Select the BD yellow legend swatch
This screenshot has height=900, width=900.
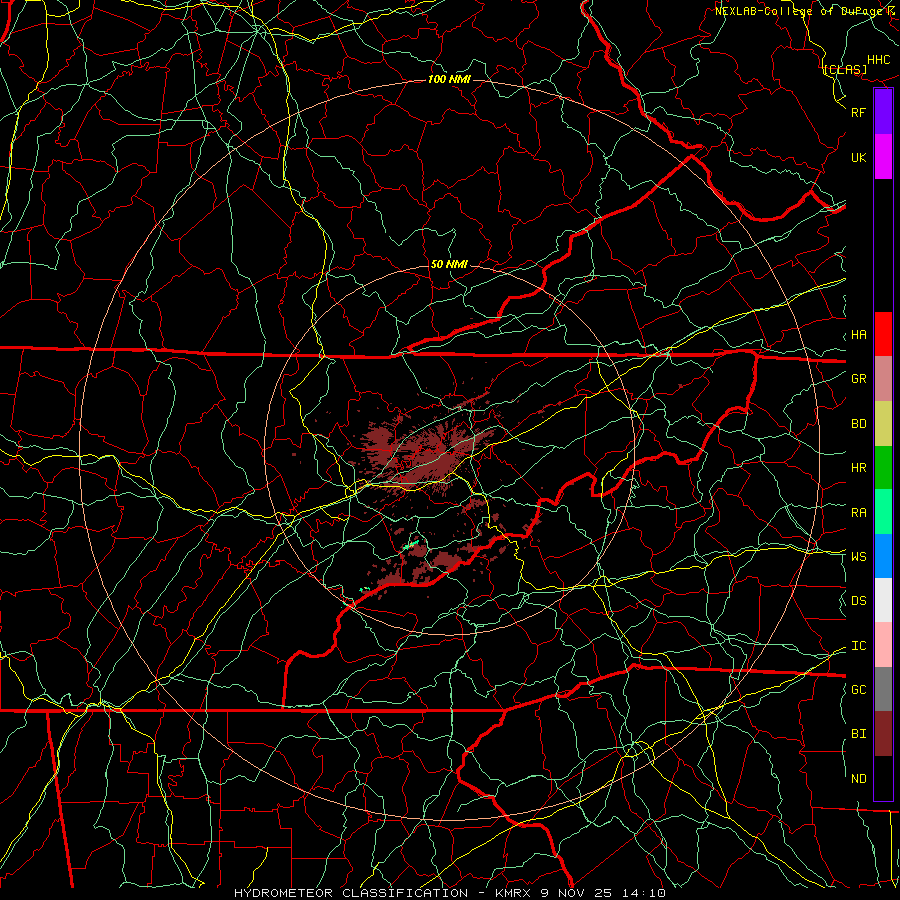point(883,424)
